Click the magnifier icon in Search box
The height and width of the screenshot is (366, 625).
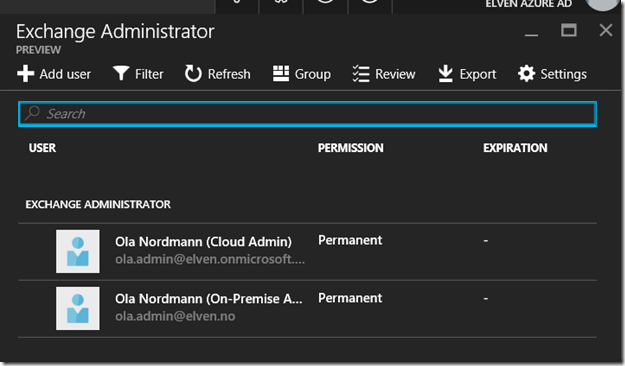click(32, 113)
